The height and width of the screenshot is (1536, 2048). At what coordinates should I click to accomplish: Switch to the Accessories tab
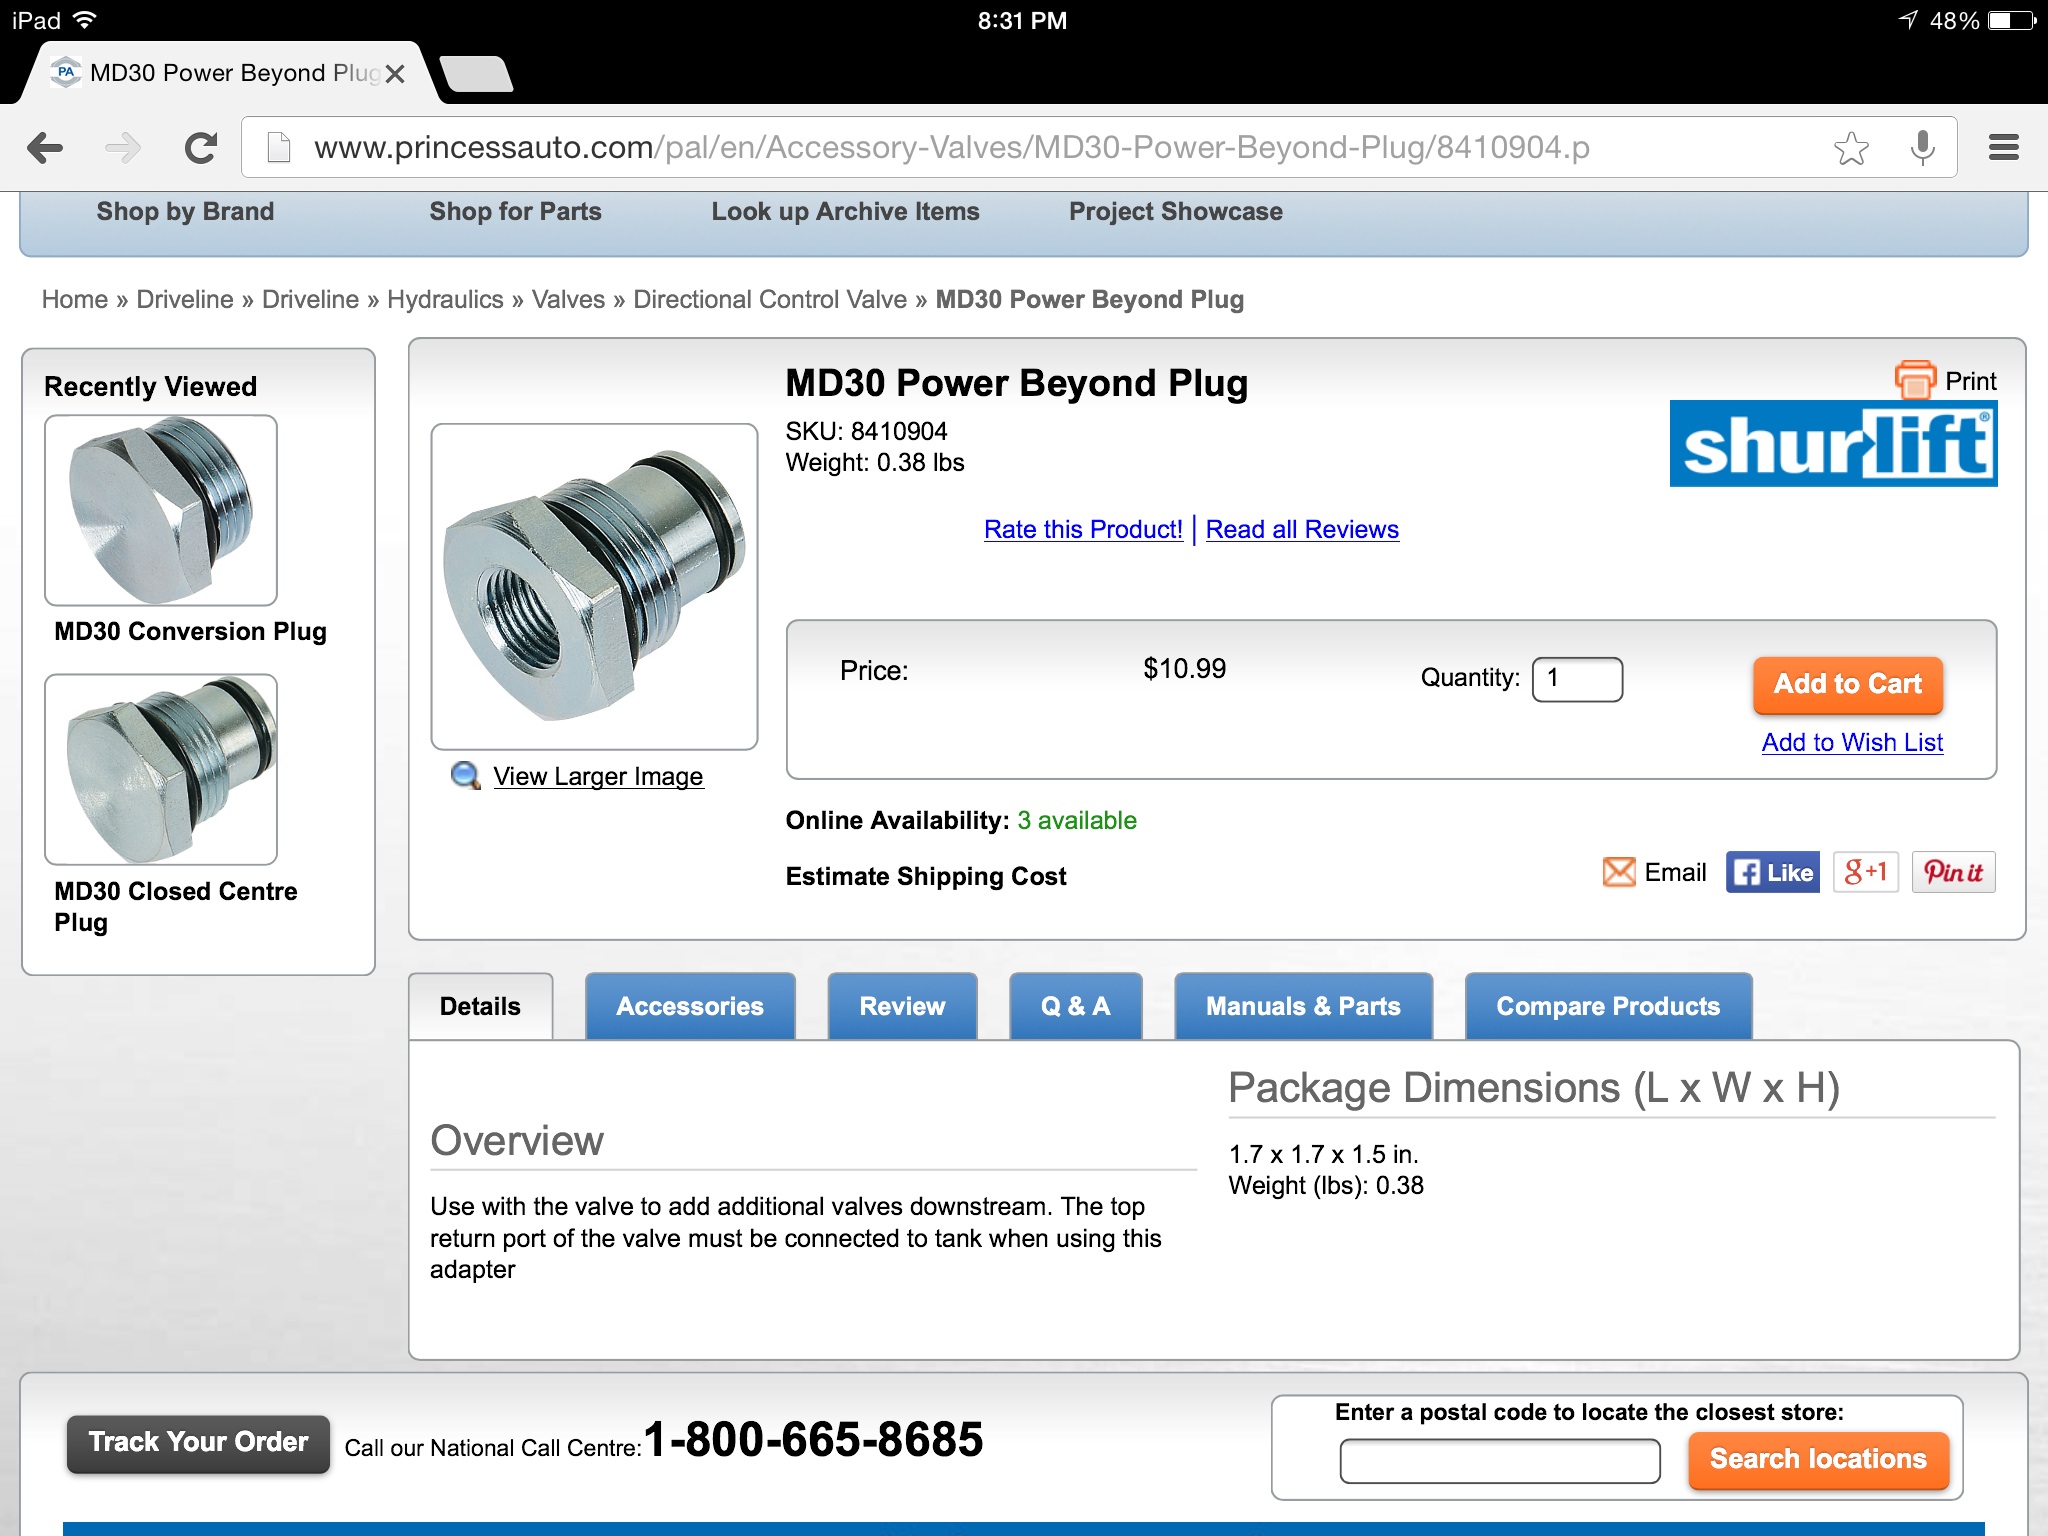690,1006
